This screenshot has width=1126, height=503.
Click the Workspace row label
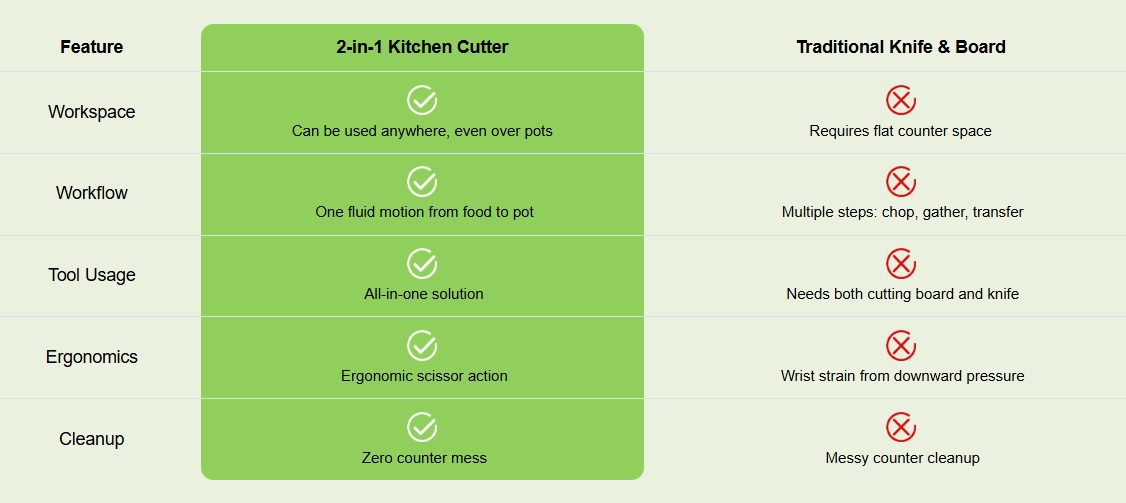click(92, 112)
